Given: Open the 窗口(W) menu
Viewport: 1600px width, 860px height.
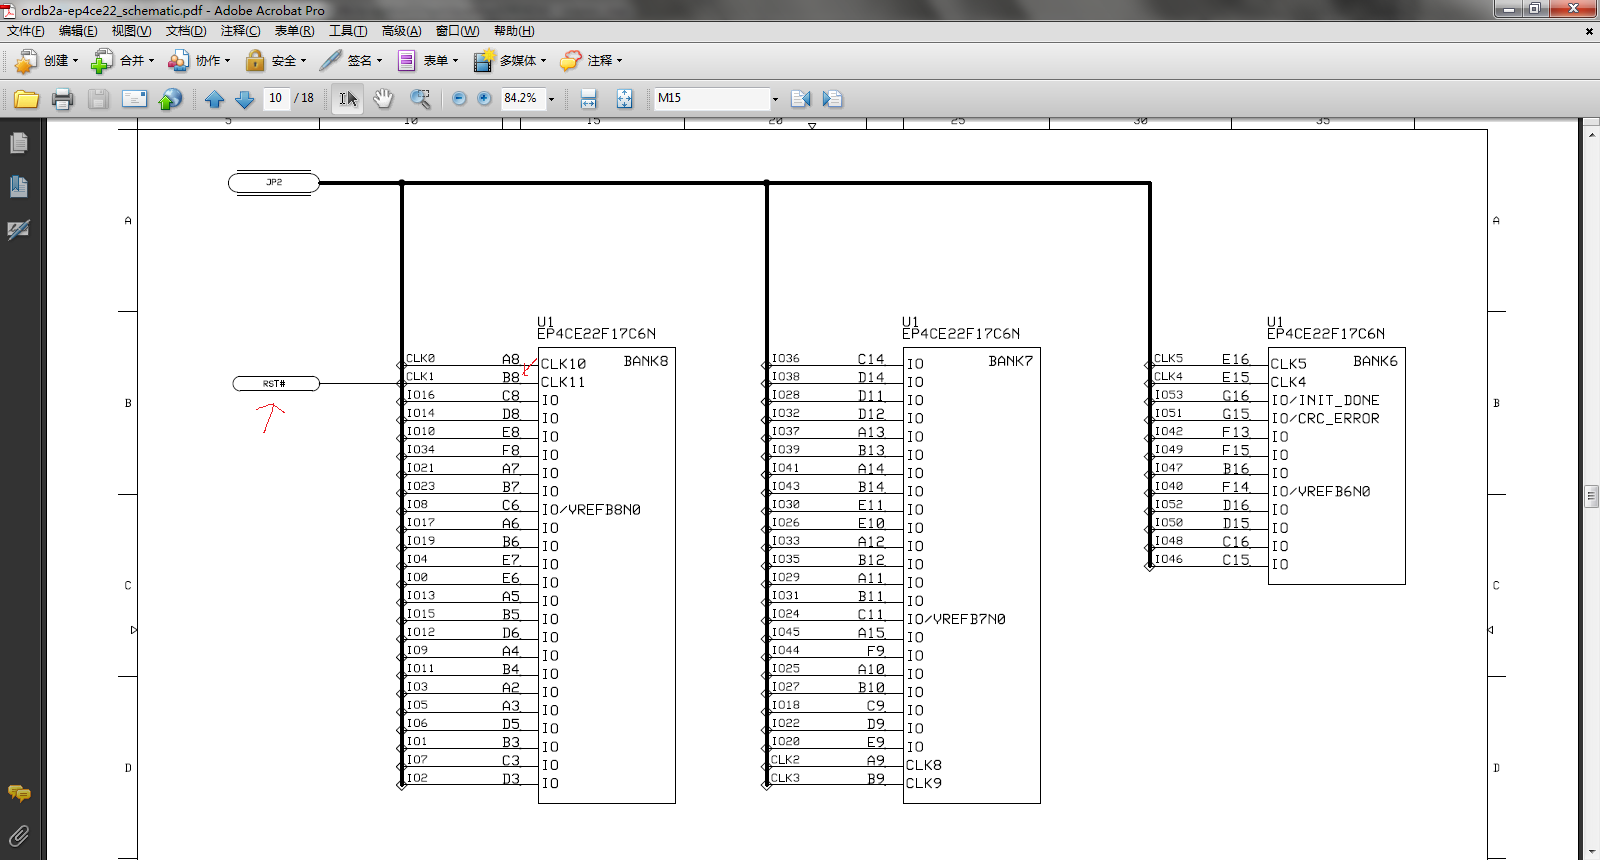Looking at the screenshot, I should point(457,31).
